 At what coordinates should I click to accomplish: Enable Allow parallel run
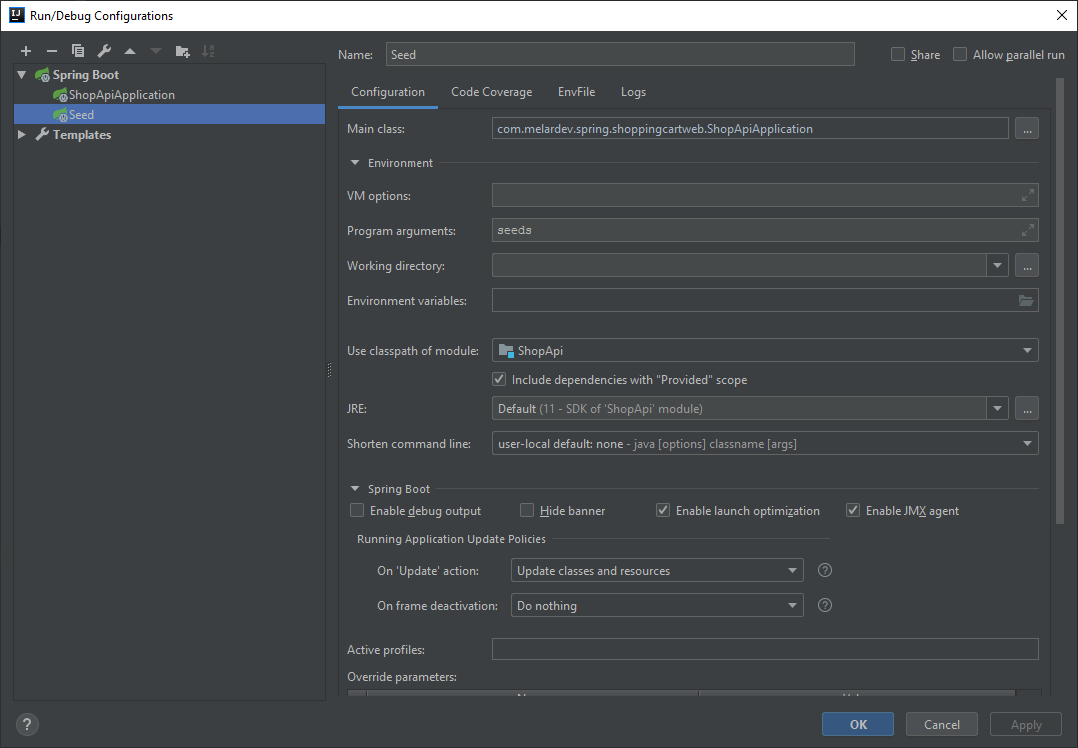[960, 54]
